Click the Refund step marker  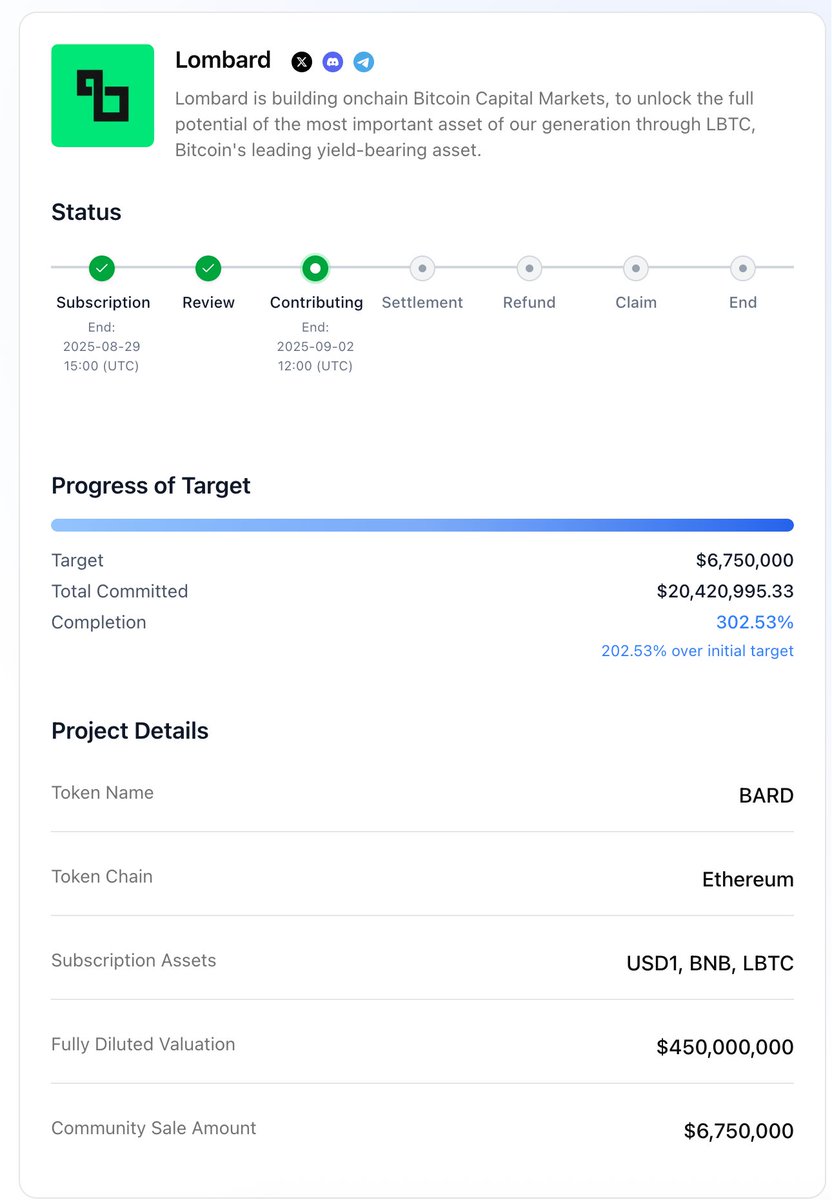pyautogui.click(x=529, y=268)
